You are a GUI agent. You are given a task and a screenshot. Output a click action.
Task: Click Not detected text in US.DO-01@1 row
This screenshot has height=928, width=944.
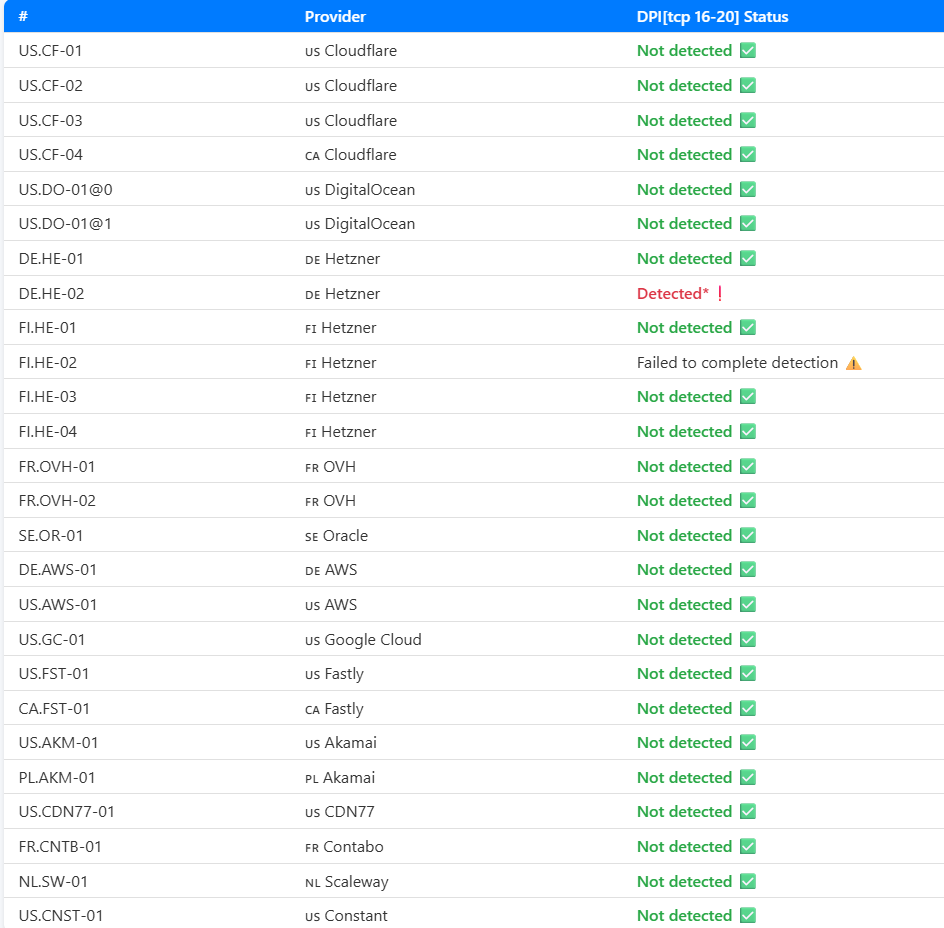click(684, 224)
